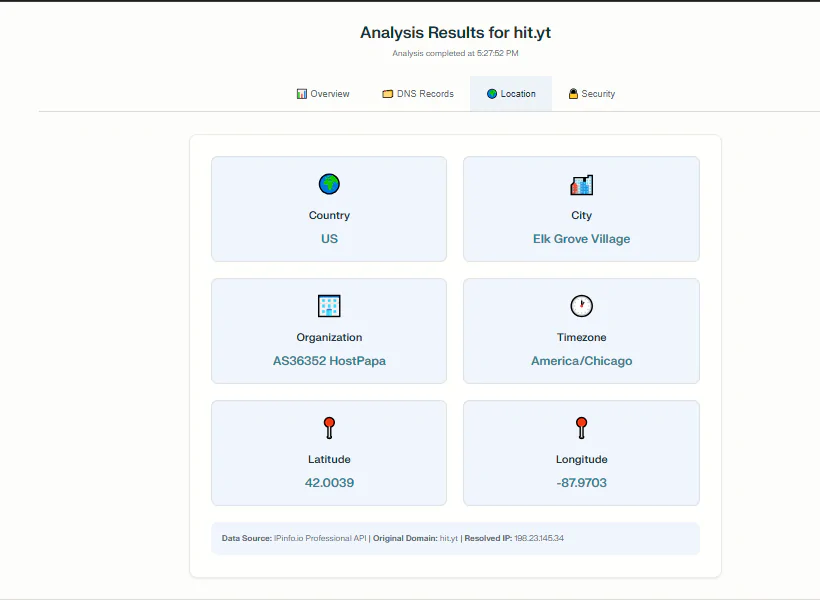Switch to the Location tab
820x600 pixels.
pos(511,94)
